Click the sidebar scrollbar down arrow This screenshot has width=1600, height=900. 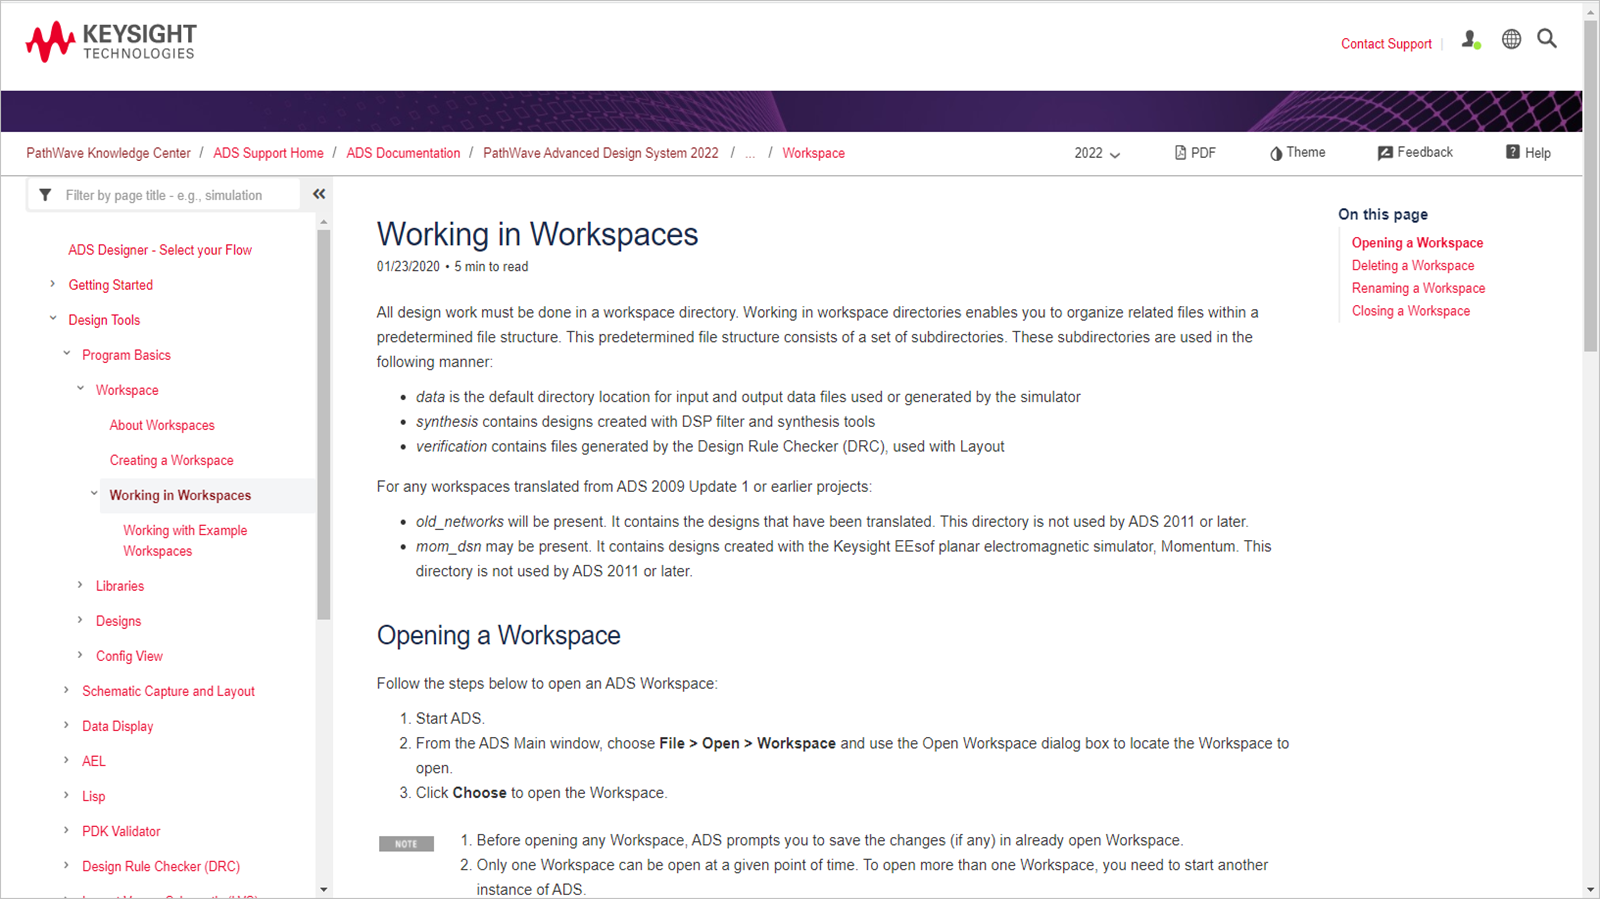tap(323, 889)
